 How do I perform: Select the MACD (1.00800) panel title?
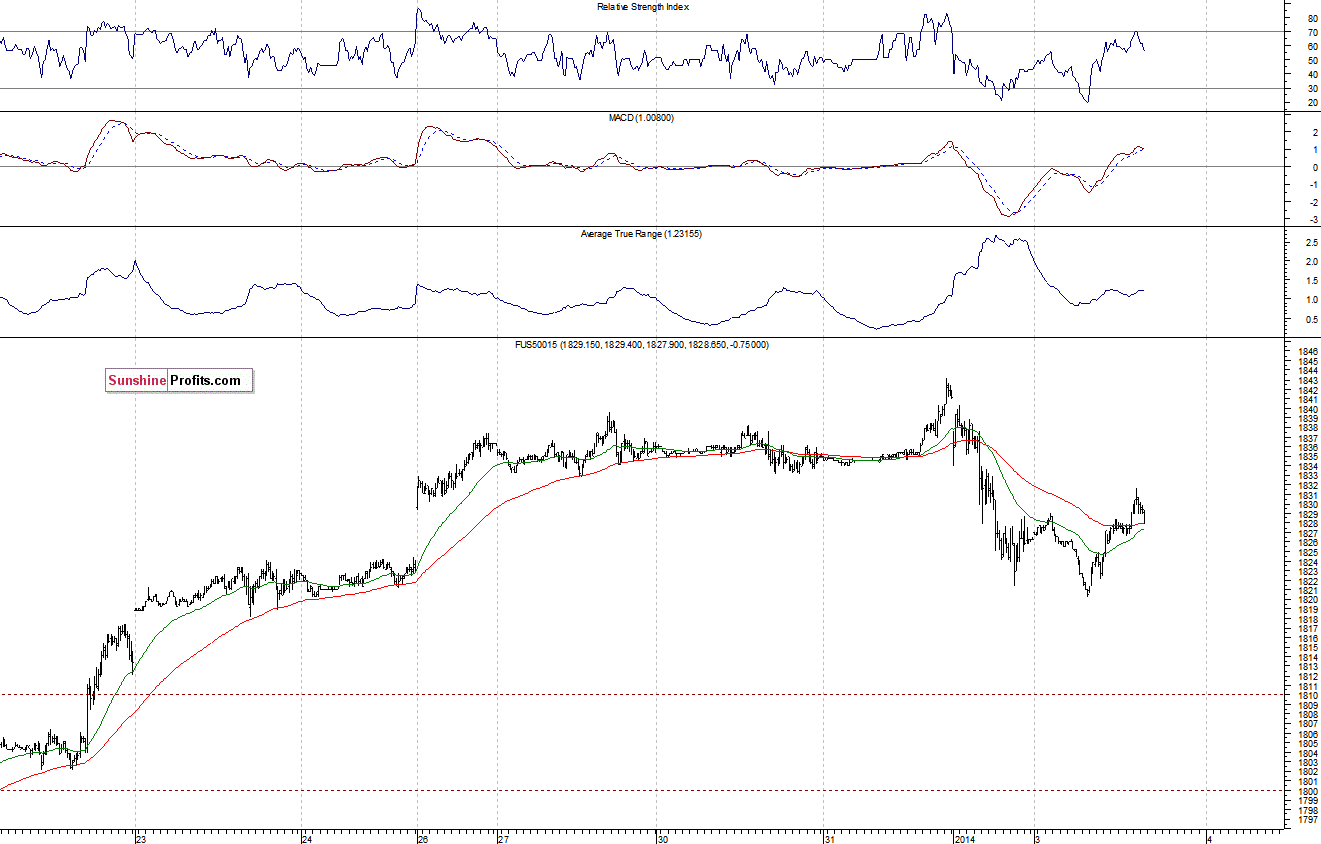642,118
